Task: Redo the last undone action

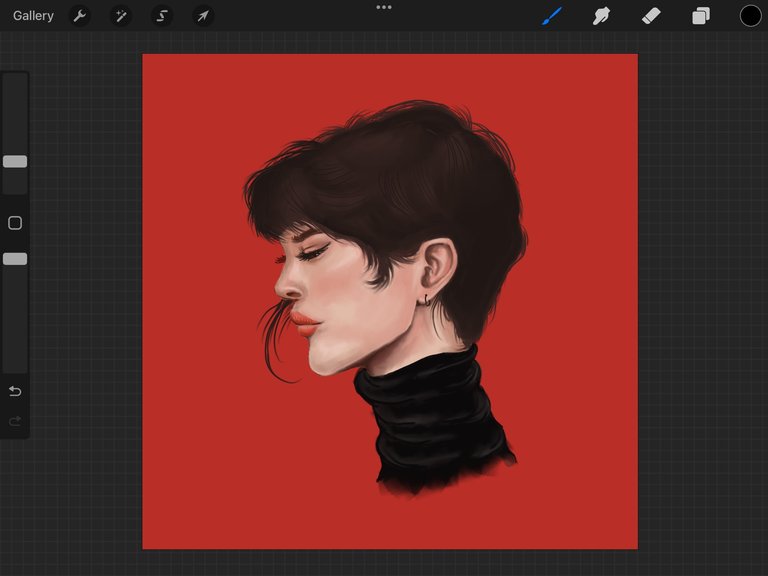Action: [x=15, y=421]
